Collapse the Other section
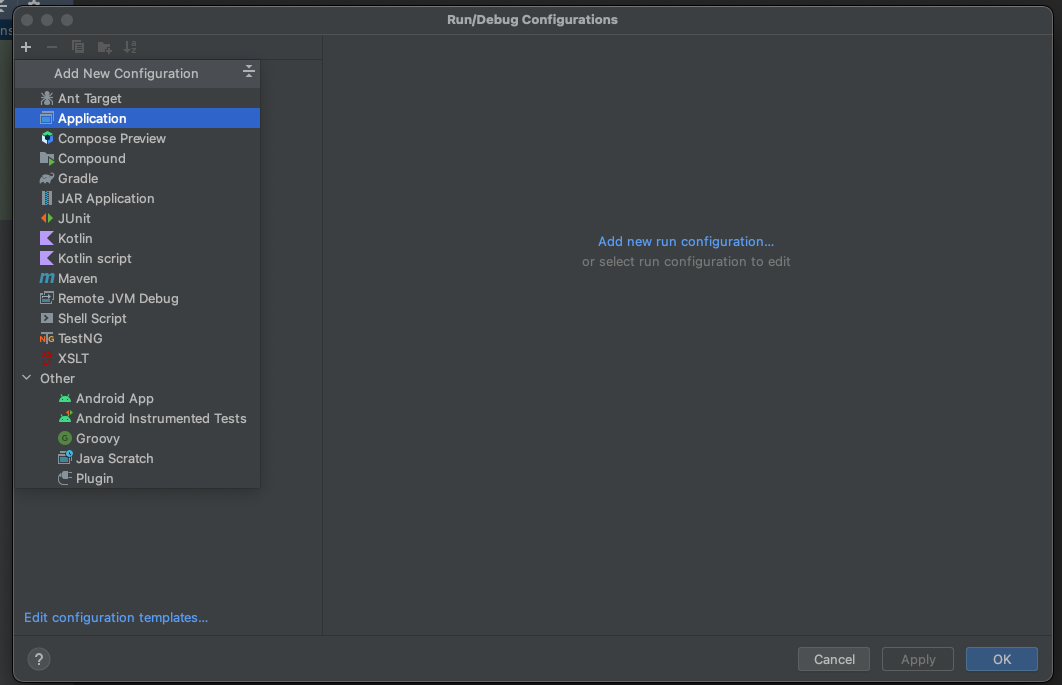The width and height of the screenshot is (1062, 685). coord(26,378)
